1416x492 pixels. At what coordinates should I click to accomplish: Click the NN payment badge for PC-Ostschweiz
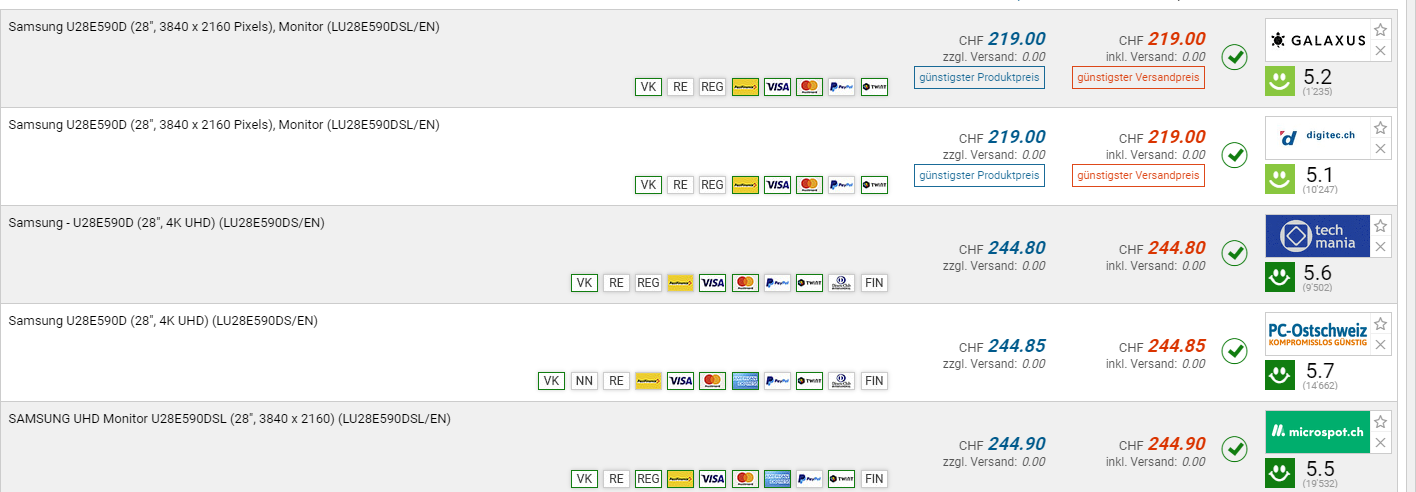point(583,381)
